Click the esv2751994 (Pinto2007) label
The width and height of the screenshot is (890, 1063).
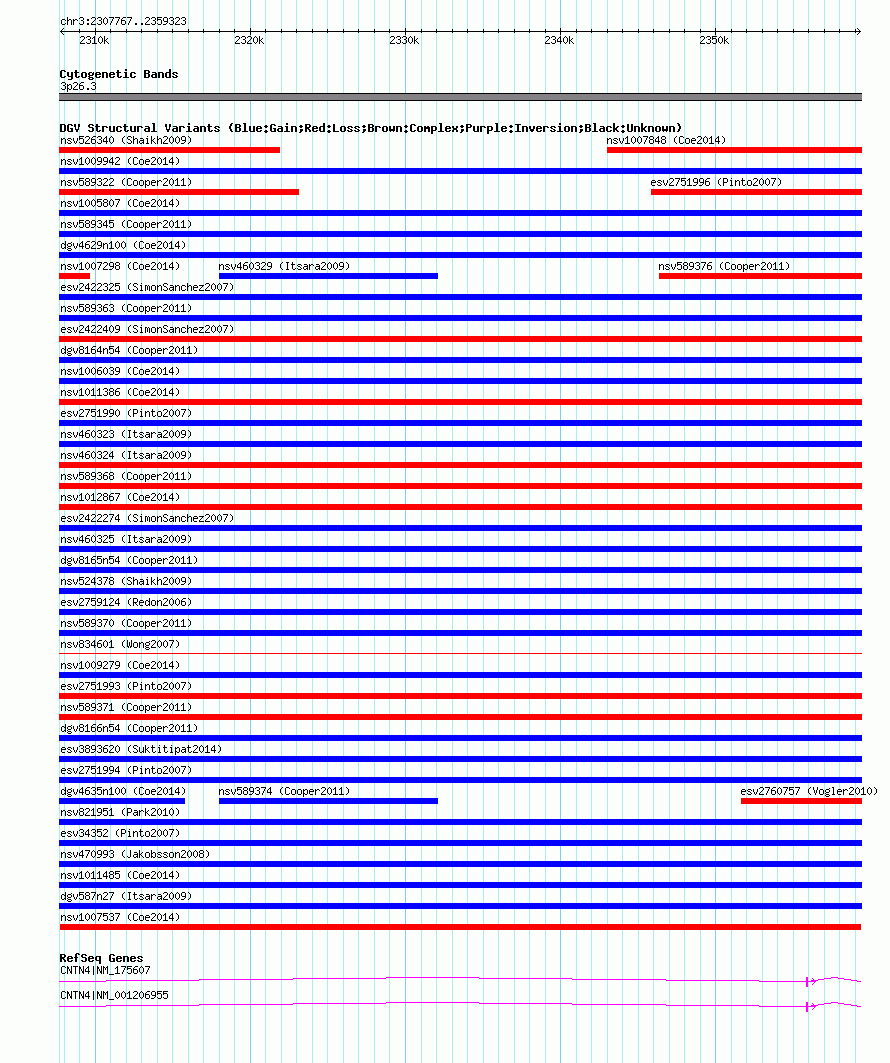point(126,771)
